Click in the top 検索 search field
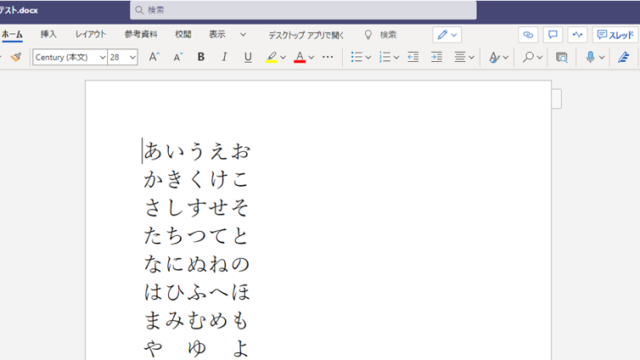Image resolution: width=640 pixels, height=360 pixels. 303,10
